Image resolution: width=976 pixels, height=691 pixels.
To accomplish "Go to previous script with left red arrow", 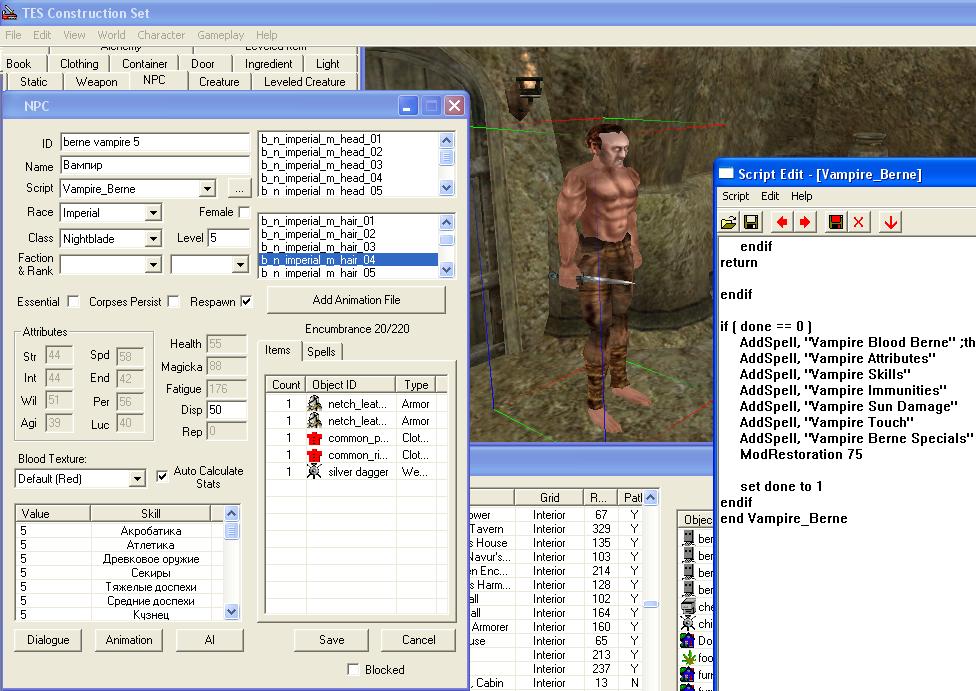I will 782,222.
